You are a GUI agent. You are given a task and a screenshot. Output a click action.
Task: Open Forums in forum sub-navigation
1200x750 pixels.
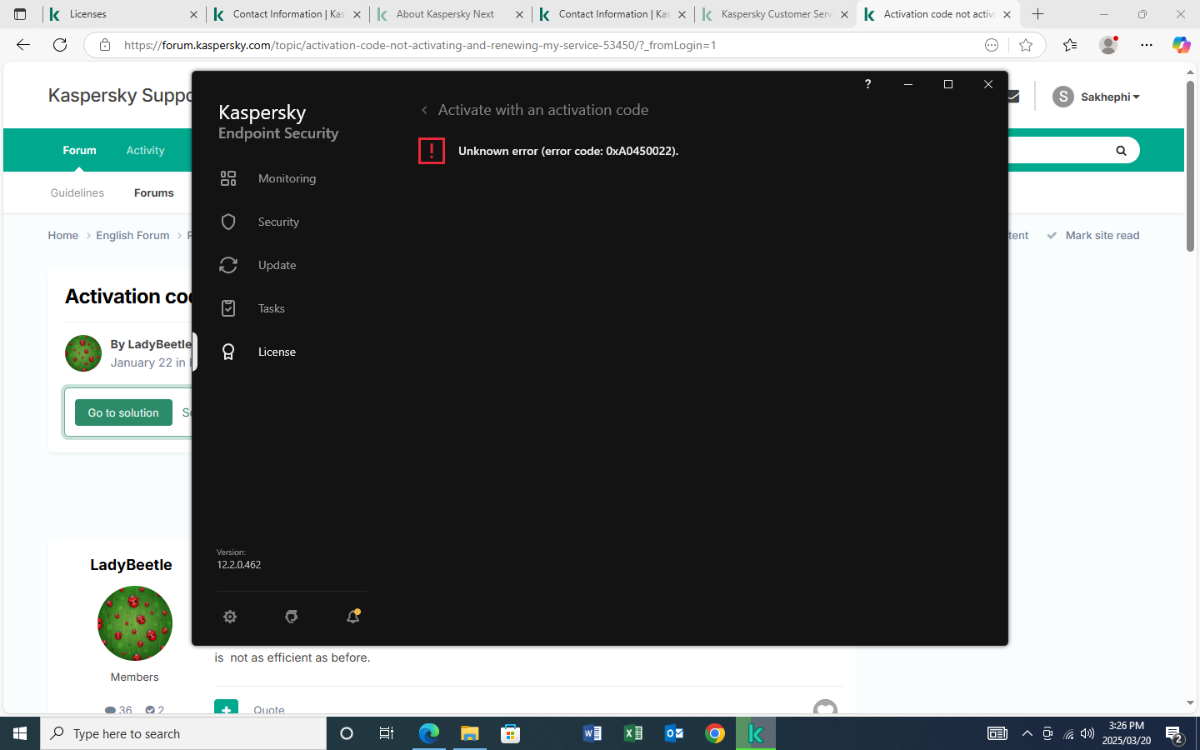click(x=154, y=193)
